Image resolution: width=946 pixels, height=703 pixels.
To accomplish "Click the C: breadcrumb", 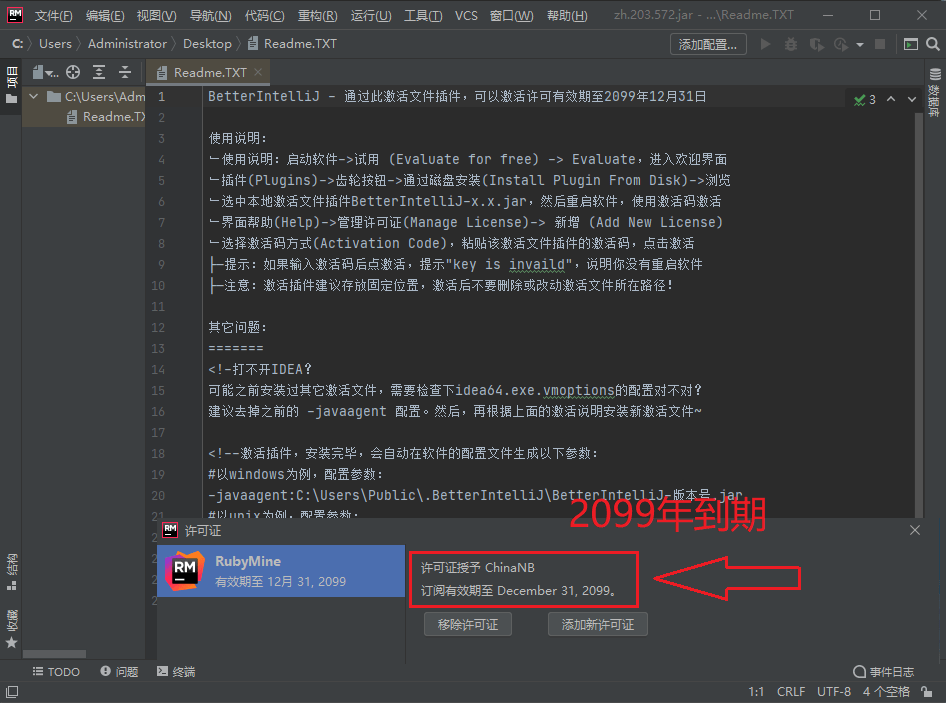I will coord(17,43).
